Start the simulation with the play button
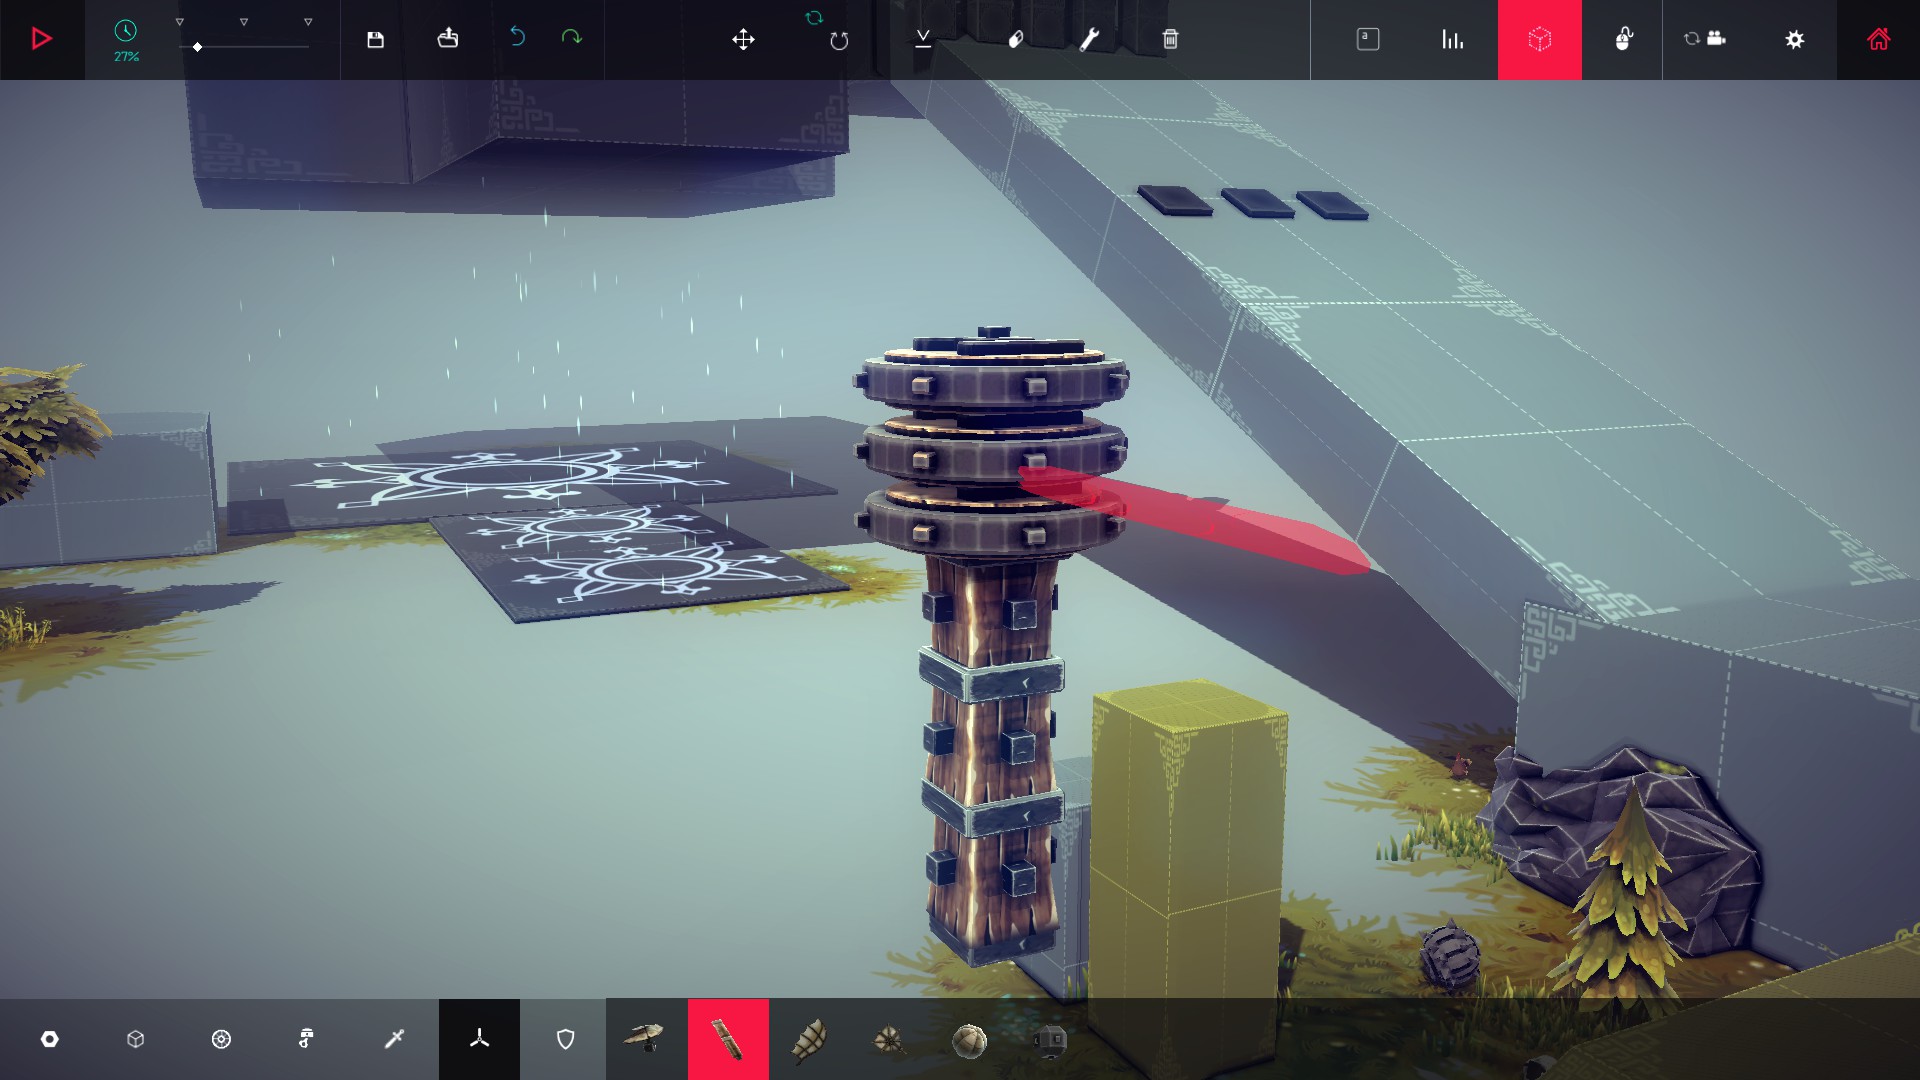The width and height of the screenshot is (1920, 1080). click(x=42, y=39)
